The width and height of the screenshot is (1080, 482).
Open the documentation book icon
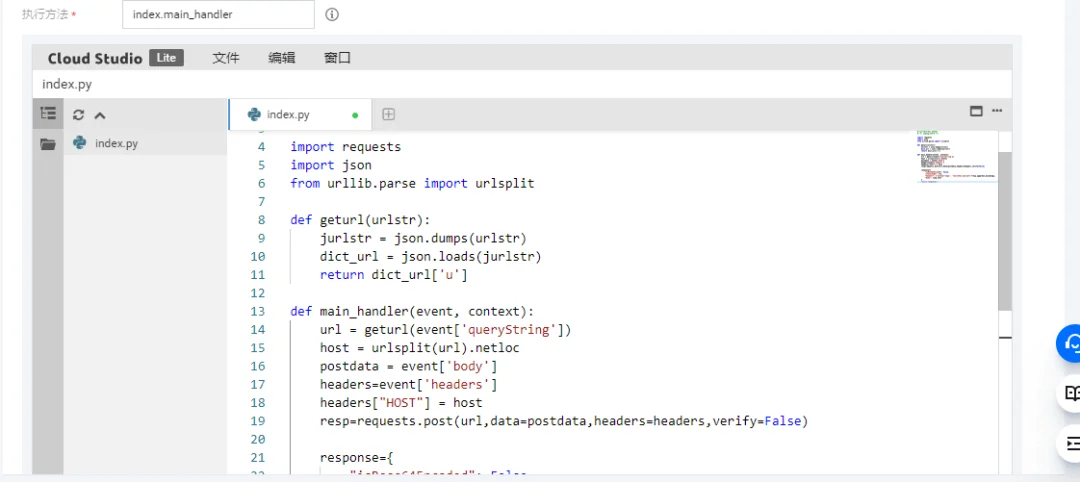[1071, 393]
